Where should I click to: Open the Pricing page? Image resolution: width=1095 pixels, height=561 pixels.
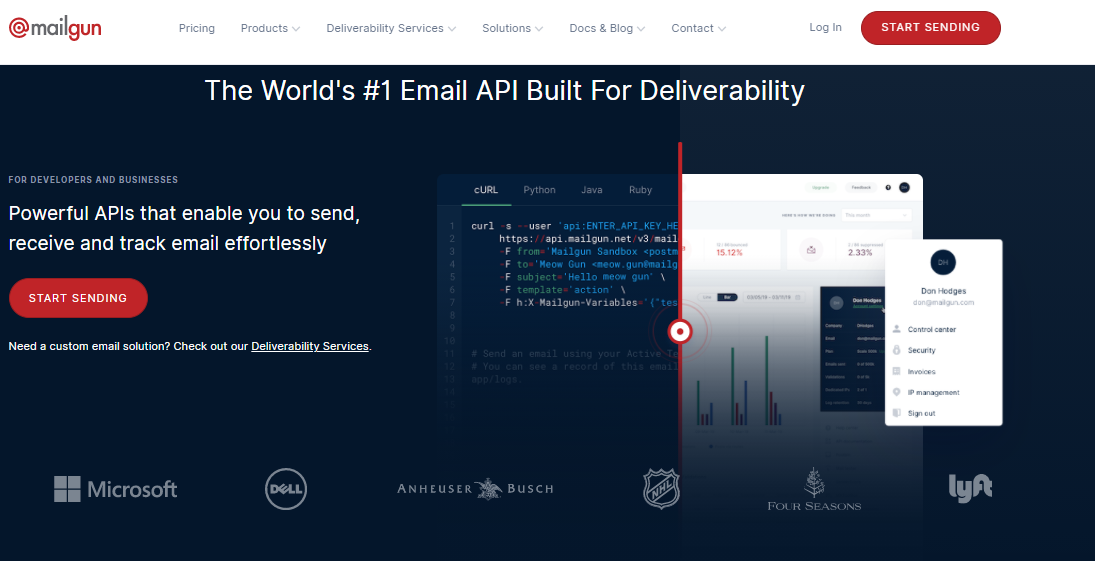coord(197,29)
